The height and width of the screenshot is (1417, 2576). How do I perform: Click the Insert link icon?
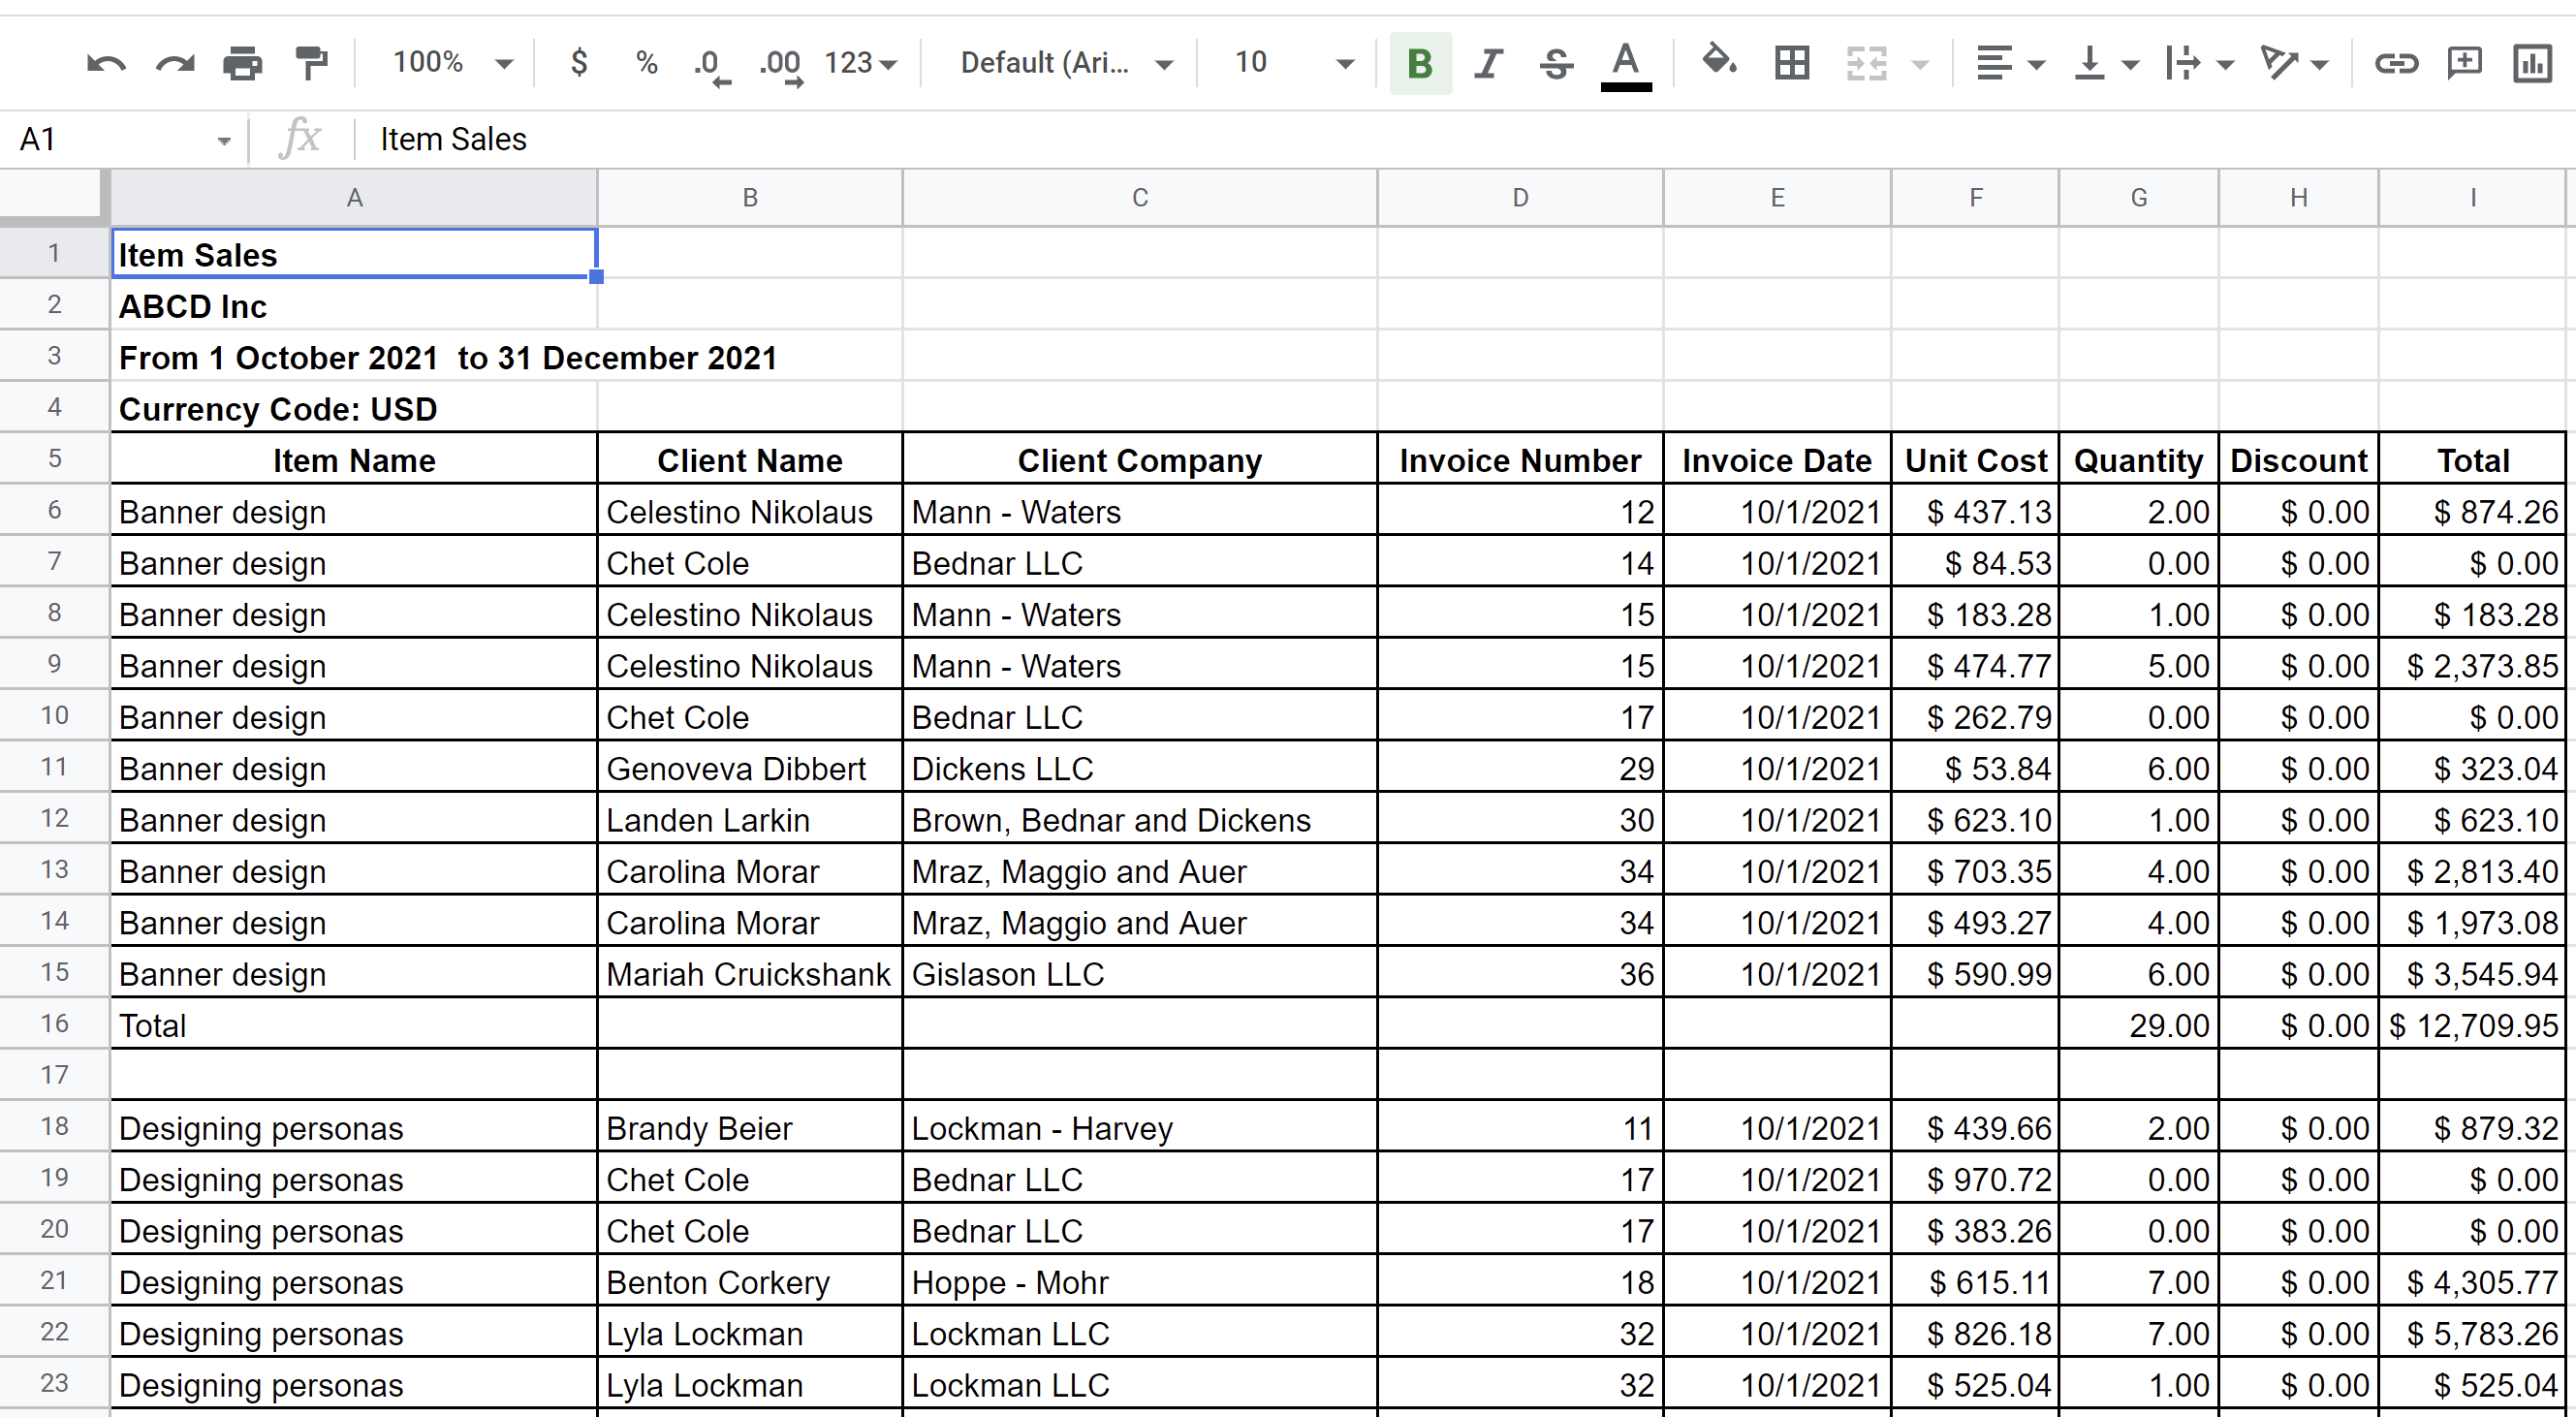[2396, 64]
